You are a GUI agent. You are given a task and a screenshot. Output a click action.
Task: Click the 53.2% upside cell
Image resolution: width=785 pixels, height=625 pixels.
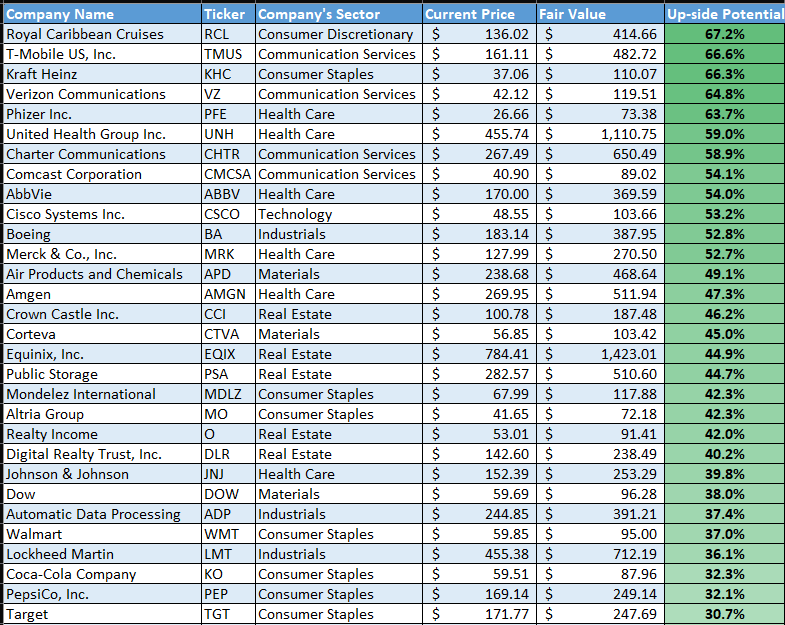724,214
